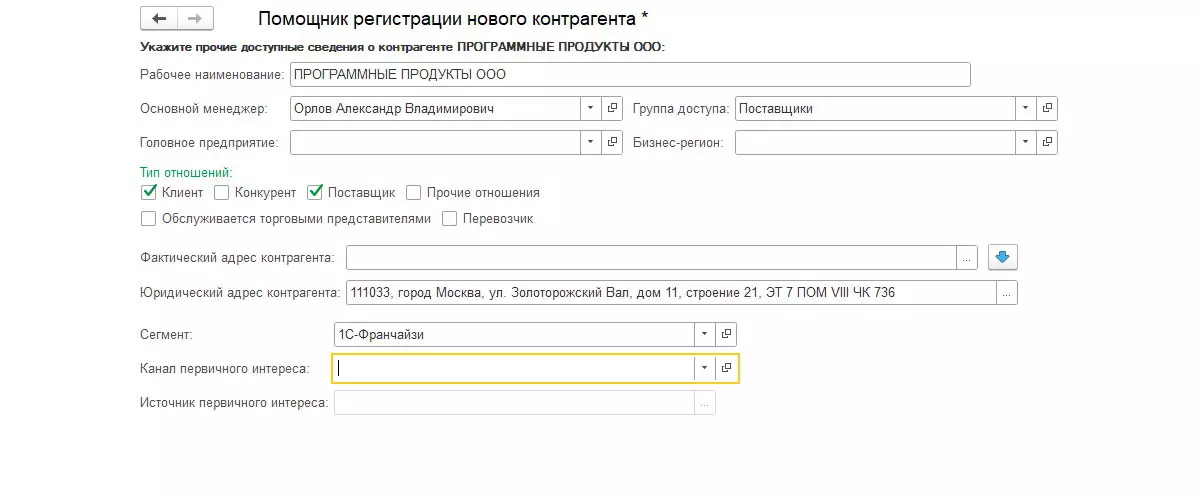Check Обслуживается торговыми представителями option
Image resolution: width=1200 pixels, height=500 pixels.
pyautogui.click(x=149, y=218)
